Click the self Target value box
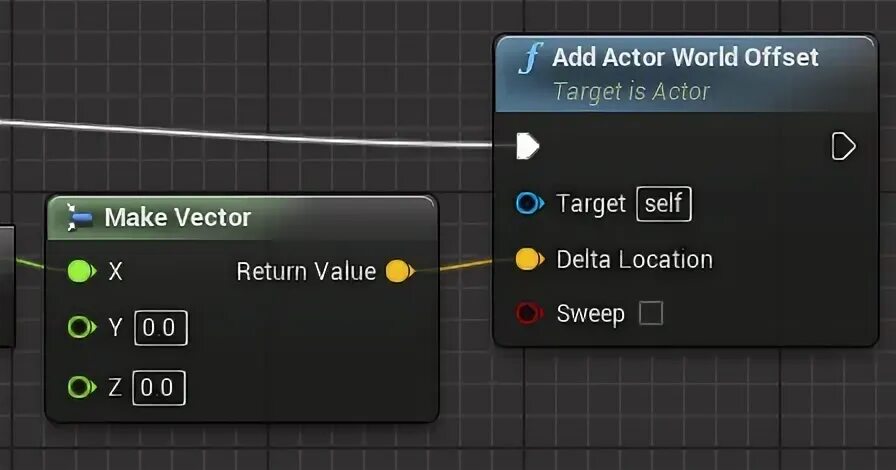Screen dimensions: 896x470 pyautogui.click(x=664, y=204)
